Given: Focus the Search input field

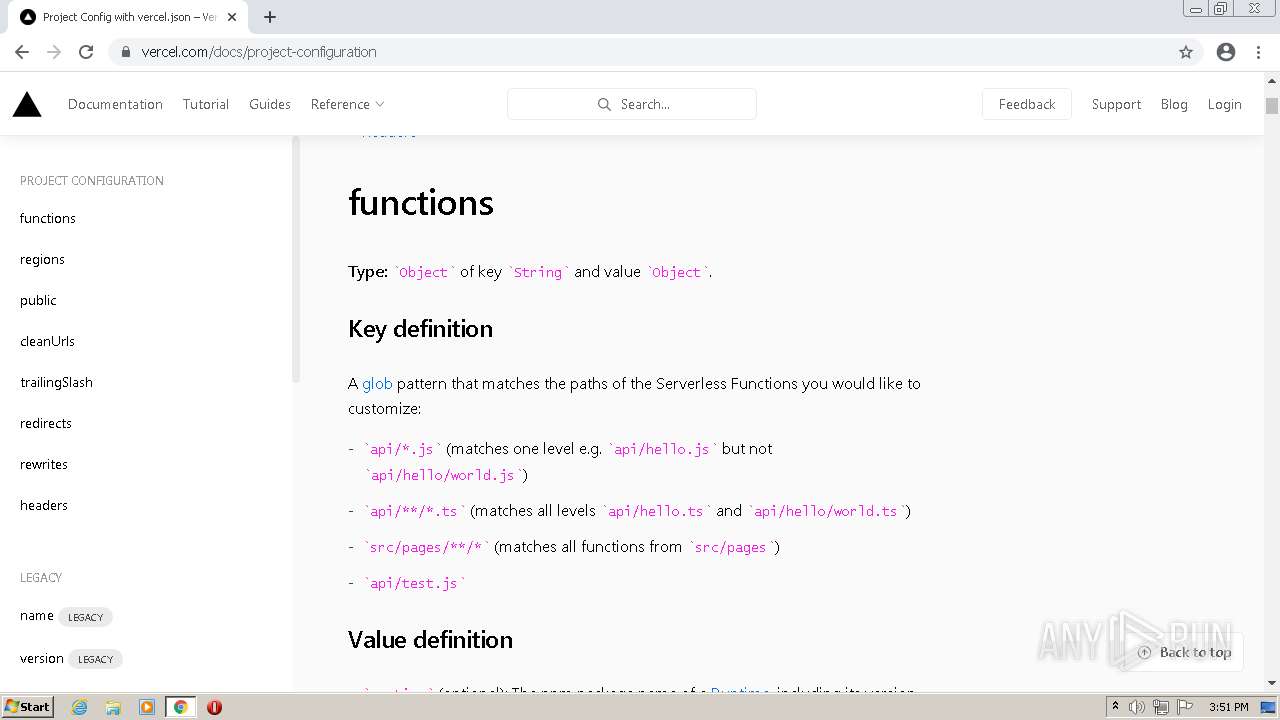Looking at the screenshot, I should 645,104.
